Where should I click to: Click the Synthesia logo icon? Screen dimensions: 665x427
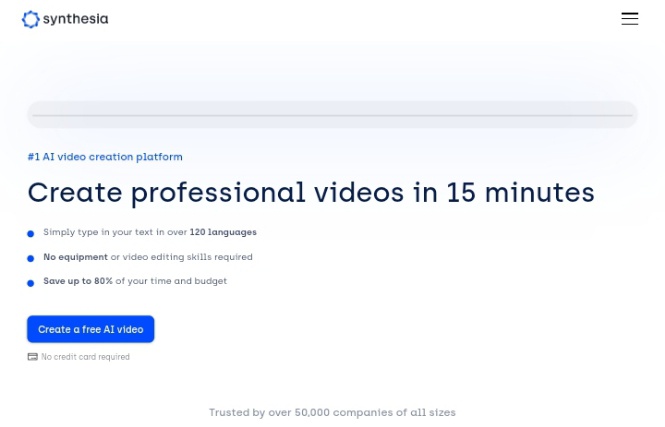(x=31, y=19)
